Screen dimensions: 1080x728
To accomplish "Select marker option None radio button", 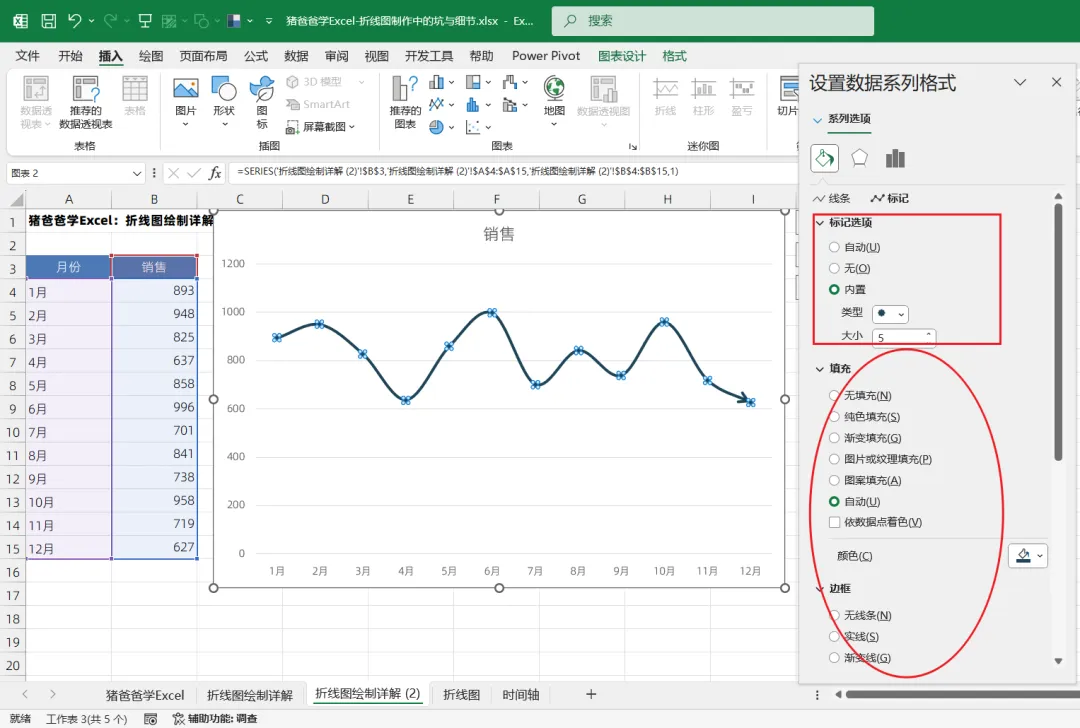I will point(834,268).
